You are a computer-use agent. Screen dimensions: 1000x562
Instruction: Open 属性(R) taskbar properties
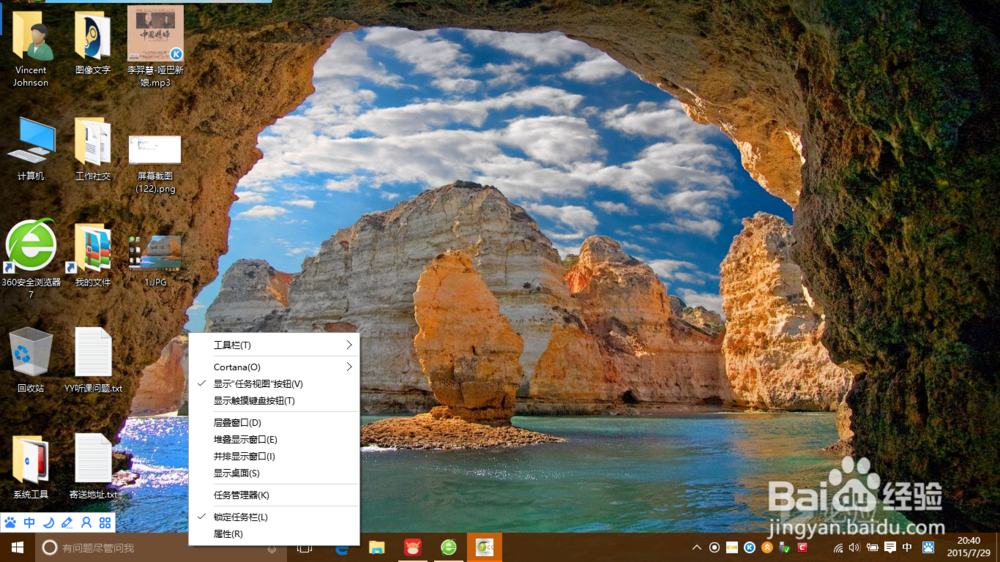pyautogui.click(x=274, y=534)
